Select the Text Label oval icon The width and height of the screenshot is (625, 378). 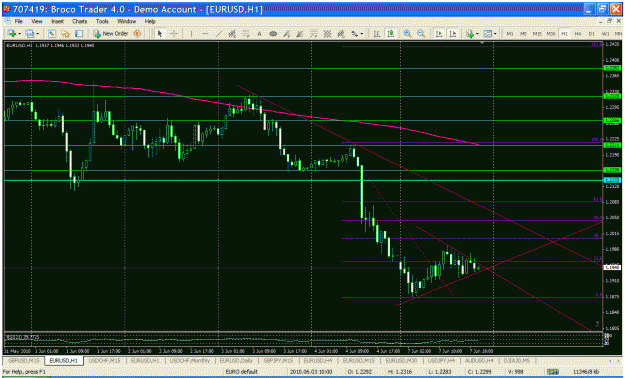(x=273, y=34)
